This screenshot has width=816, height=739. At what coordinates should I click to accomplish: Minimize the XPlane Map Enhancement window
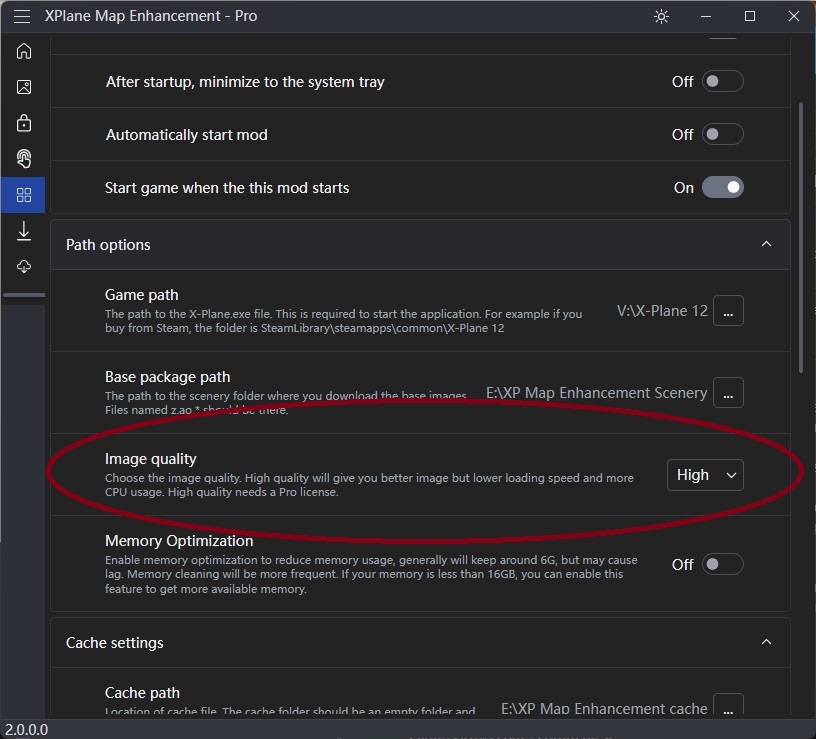pos(706,17)
